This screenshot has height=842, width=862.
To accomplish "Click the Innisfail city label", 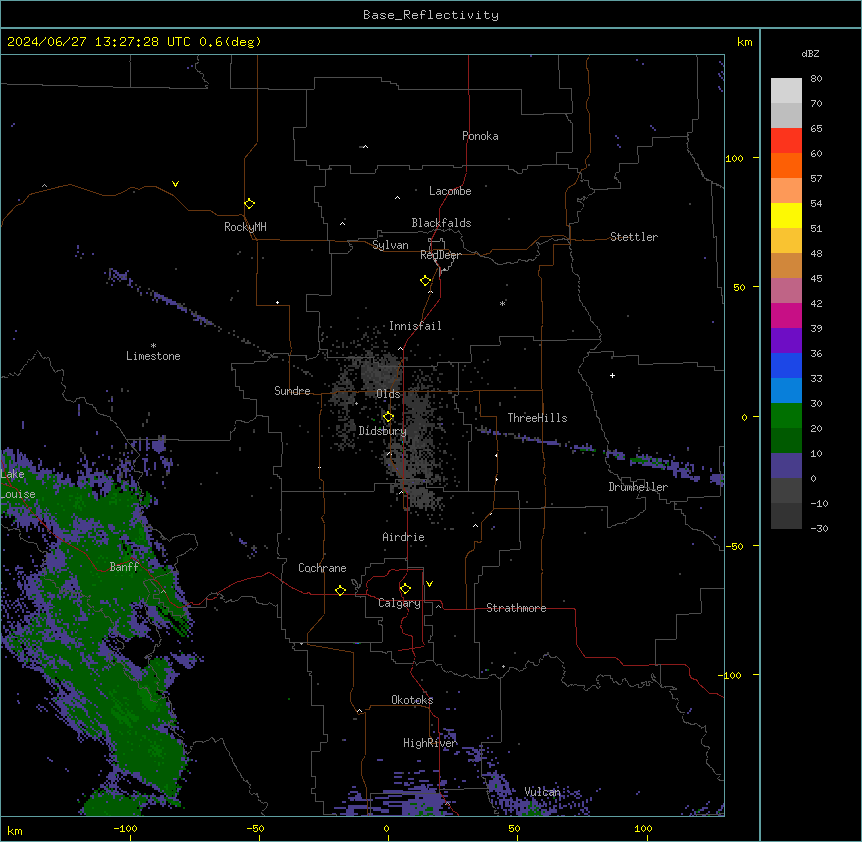I will coord(415,326).
